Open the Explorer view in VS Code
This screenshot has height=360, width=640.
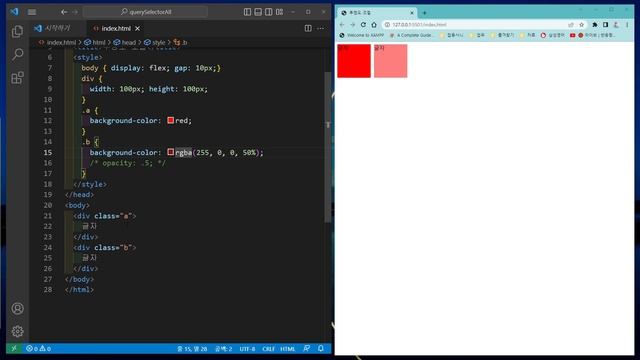(x=17, y=31)
